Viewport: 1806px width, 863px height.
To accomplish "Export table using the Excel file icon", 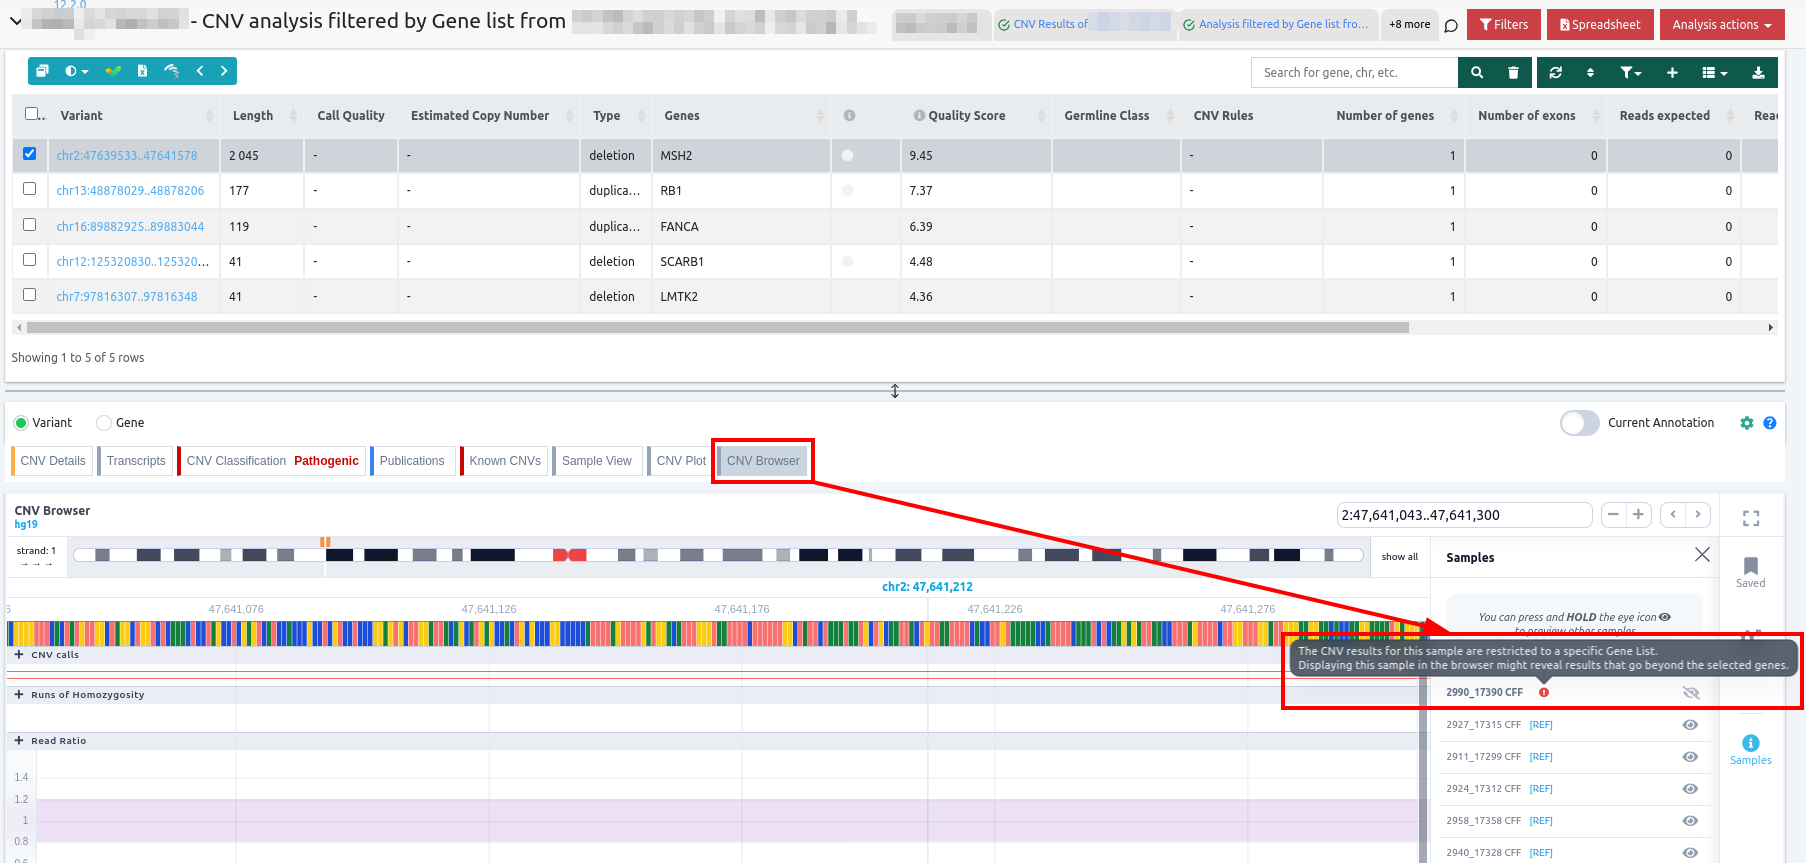I will click(142, 71).
